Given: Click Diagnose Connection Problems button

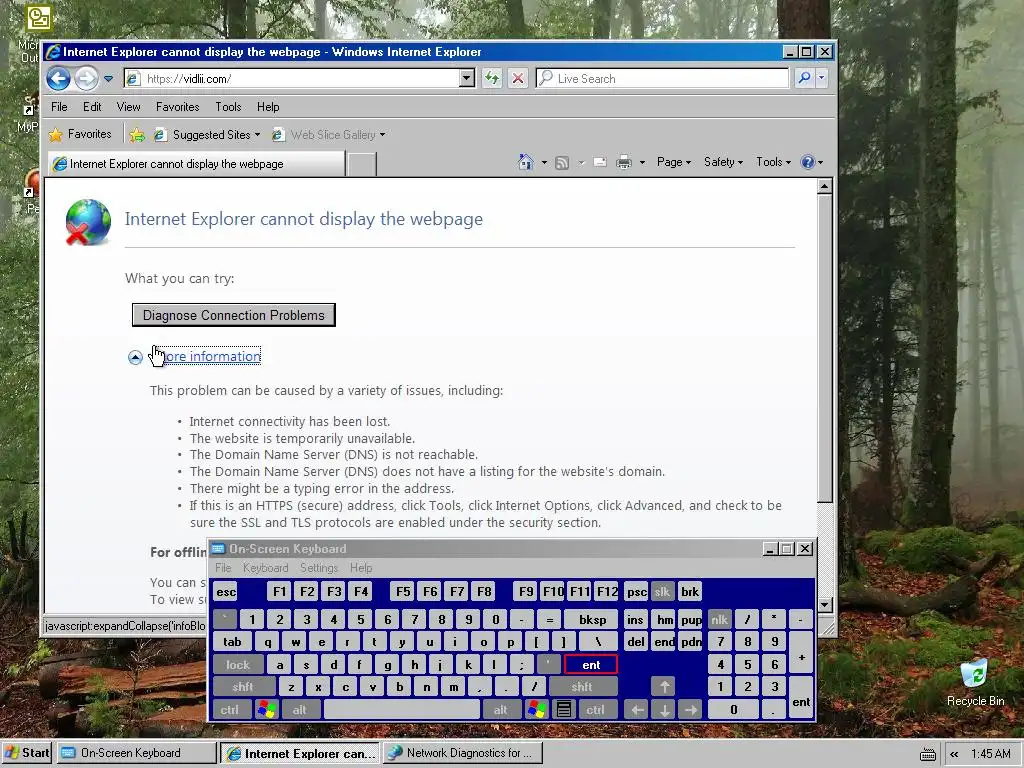Looking at the screenshot, I should tap(234, 315).
